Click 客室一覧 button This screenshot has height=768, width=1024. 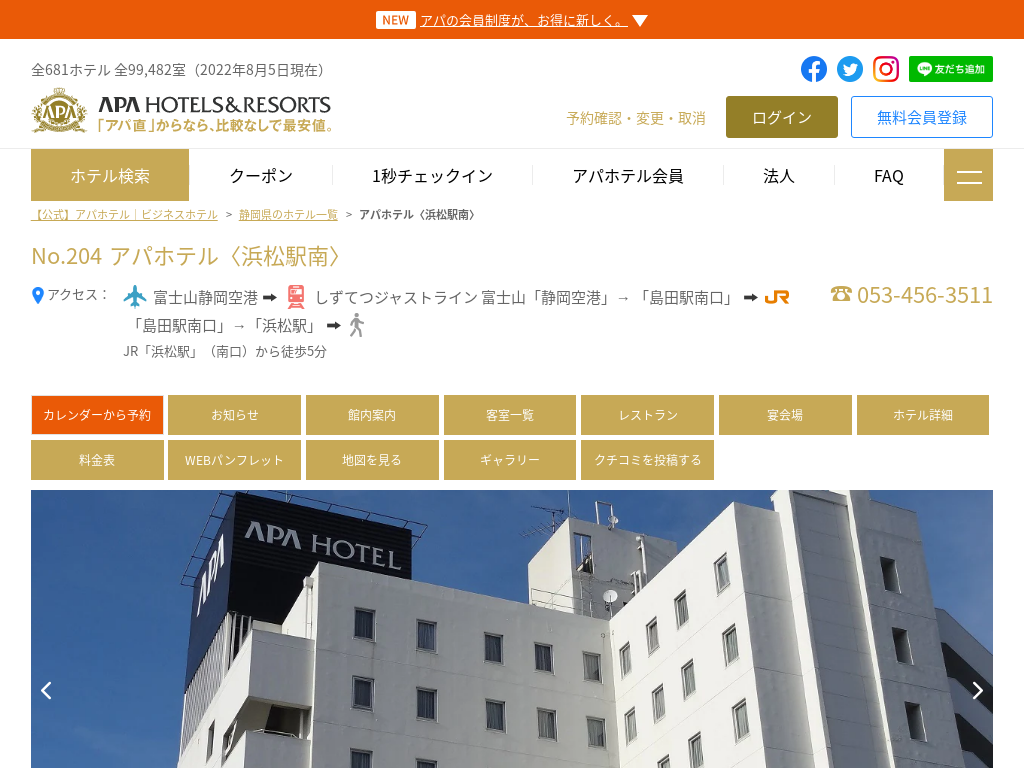point(510,415)
